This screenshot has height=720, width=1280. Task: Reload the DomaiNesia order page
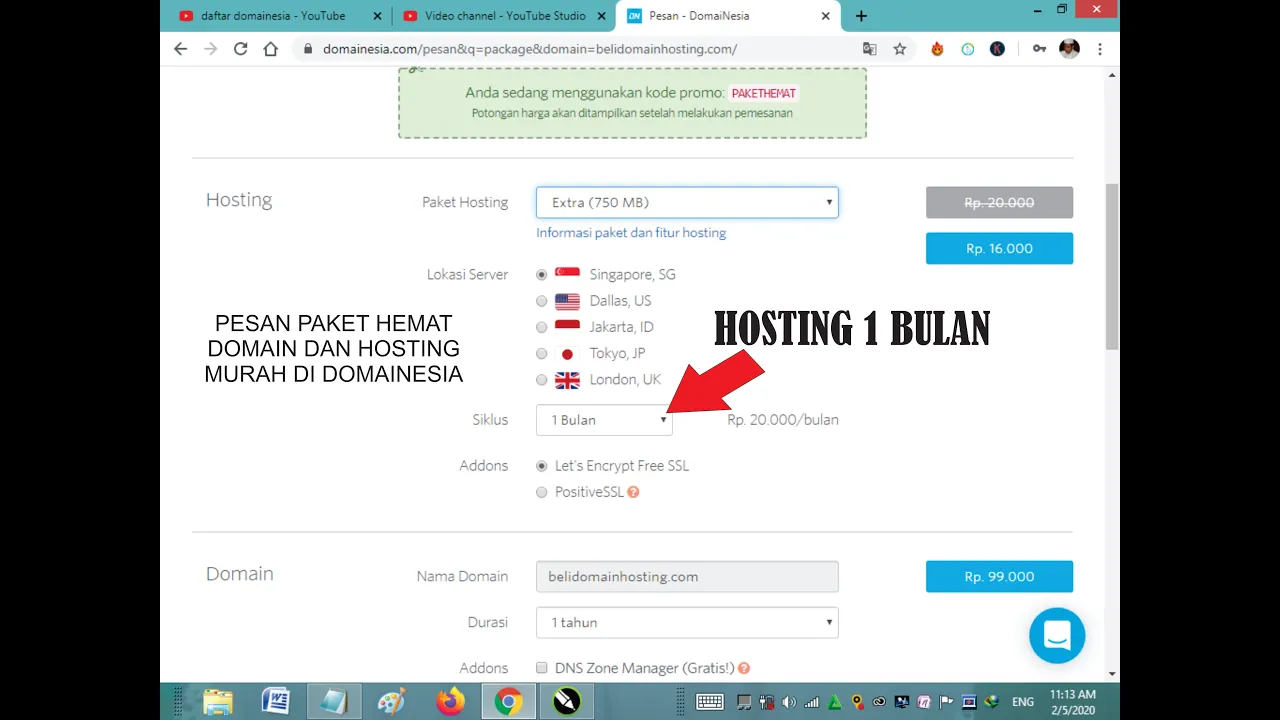(240, 48)
